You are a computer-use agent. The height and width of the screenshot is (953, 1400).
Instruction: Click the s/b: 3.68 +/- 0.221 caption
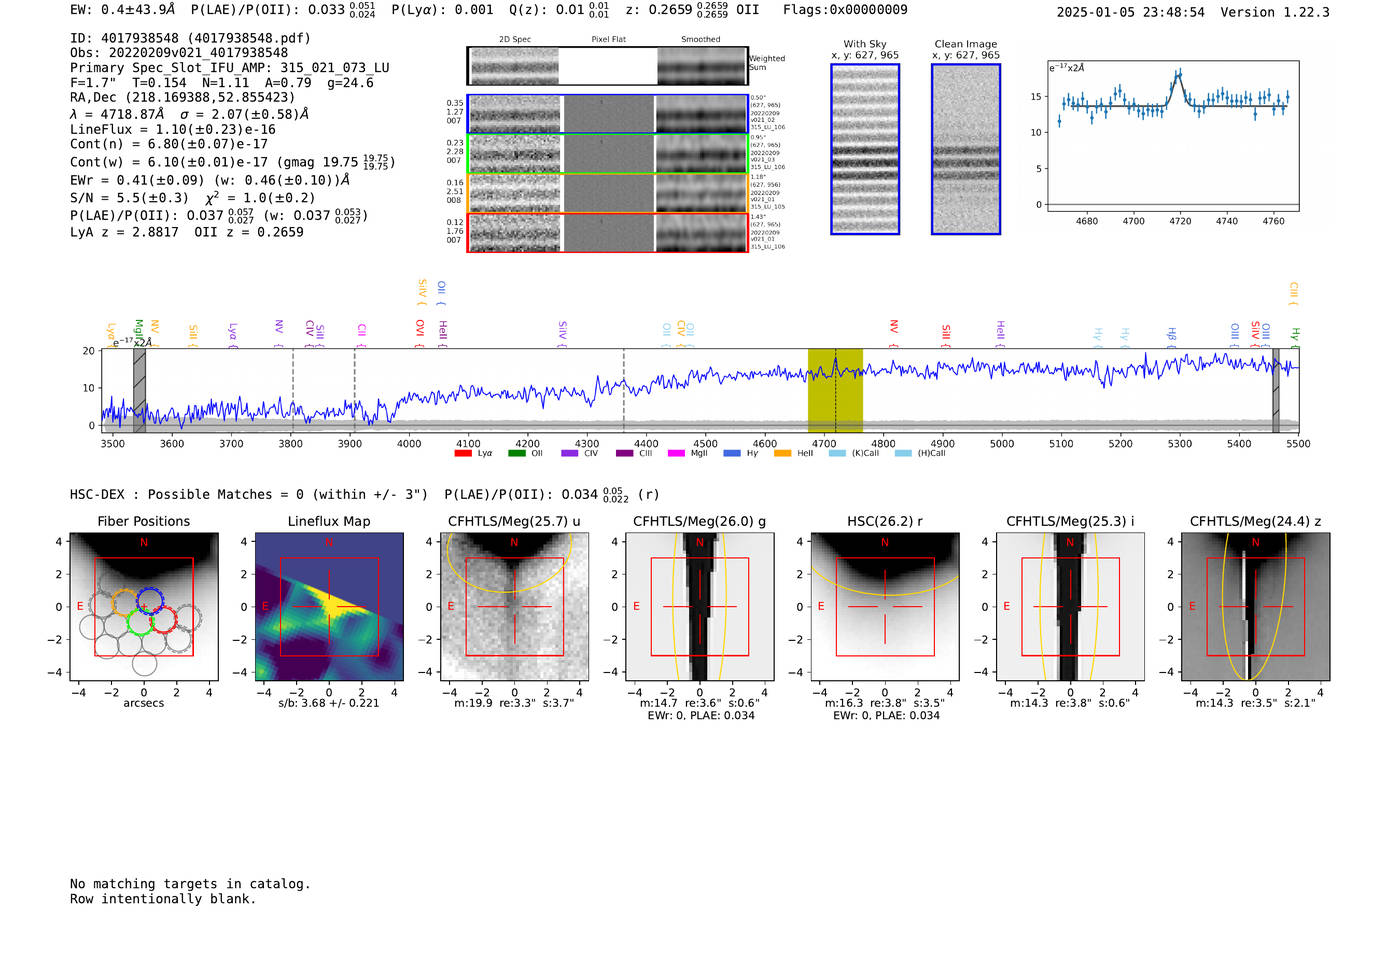pos(329,703)
